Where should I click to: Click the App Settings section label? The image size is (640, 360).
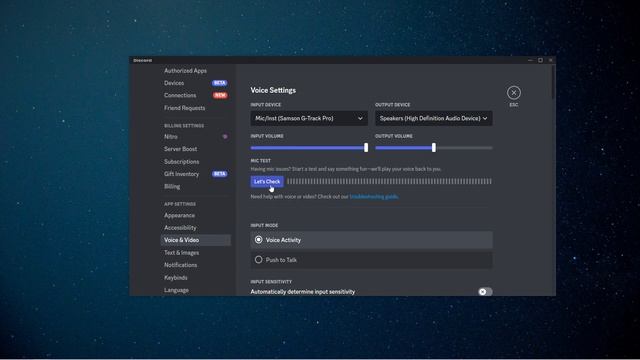[x=180, y=204]
